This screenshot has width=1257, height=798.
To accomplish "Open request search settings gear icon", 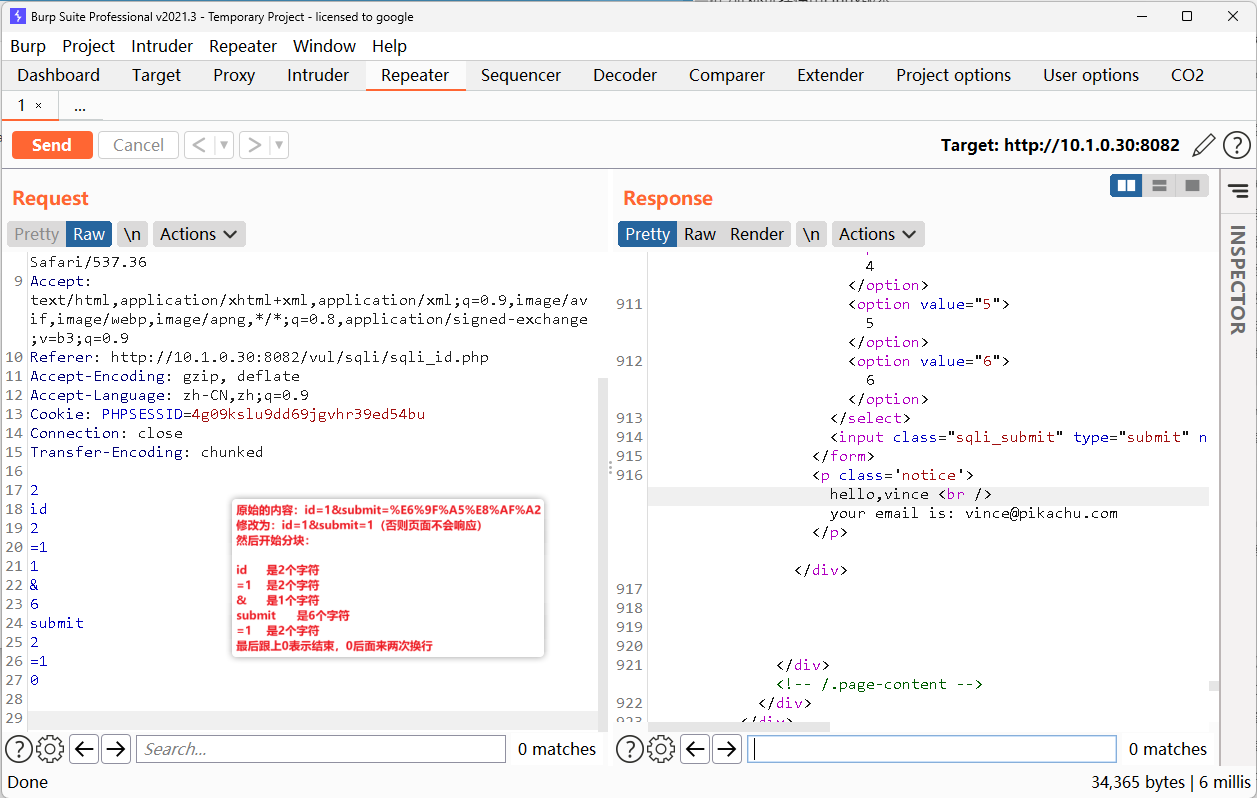I will 50,749.
